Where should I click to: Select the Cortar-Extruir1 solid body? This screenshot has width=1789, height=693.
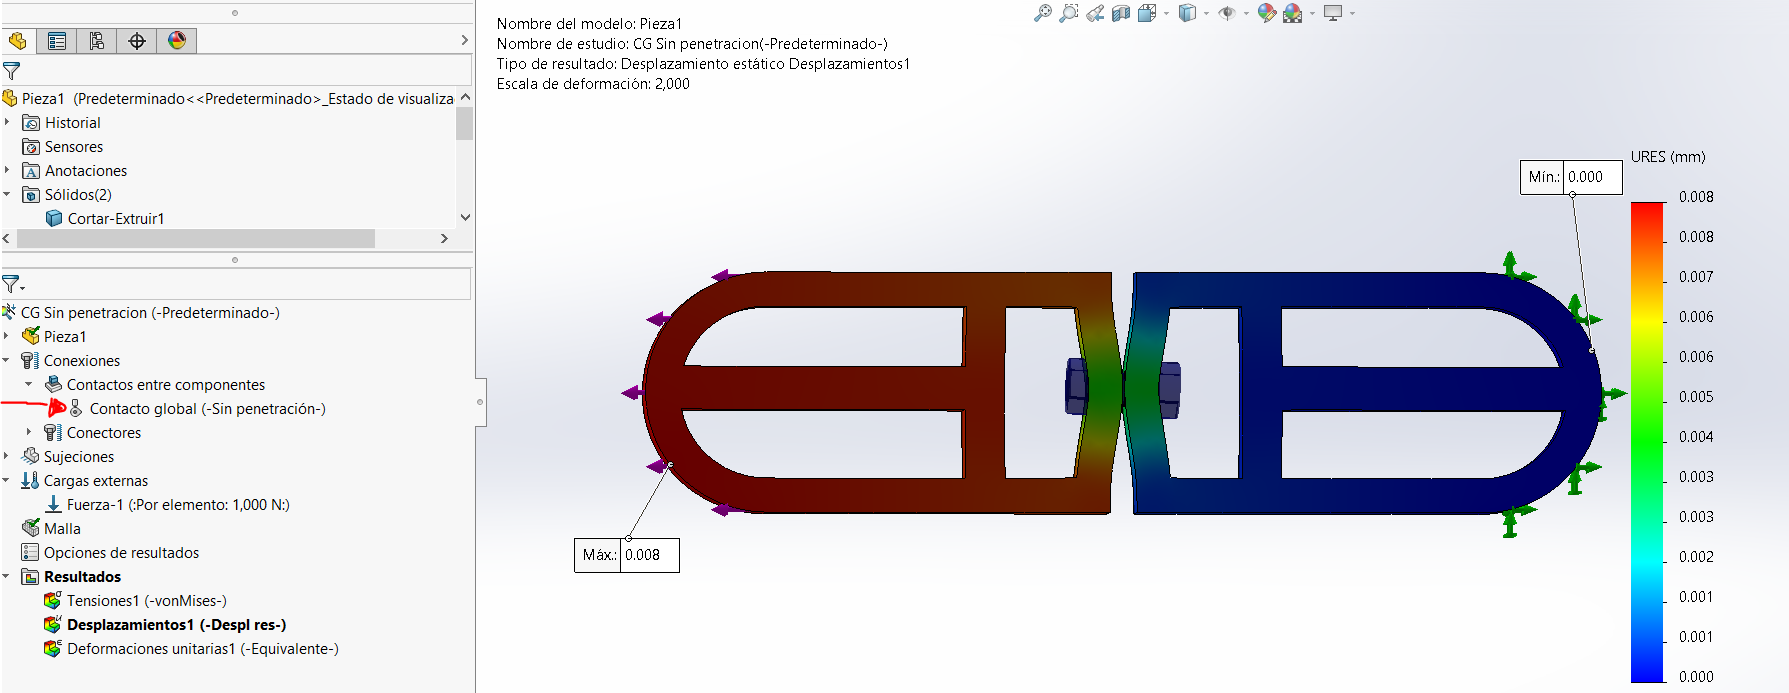[x=105, y=219]
